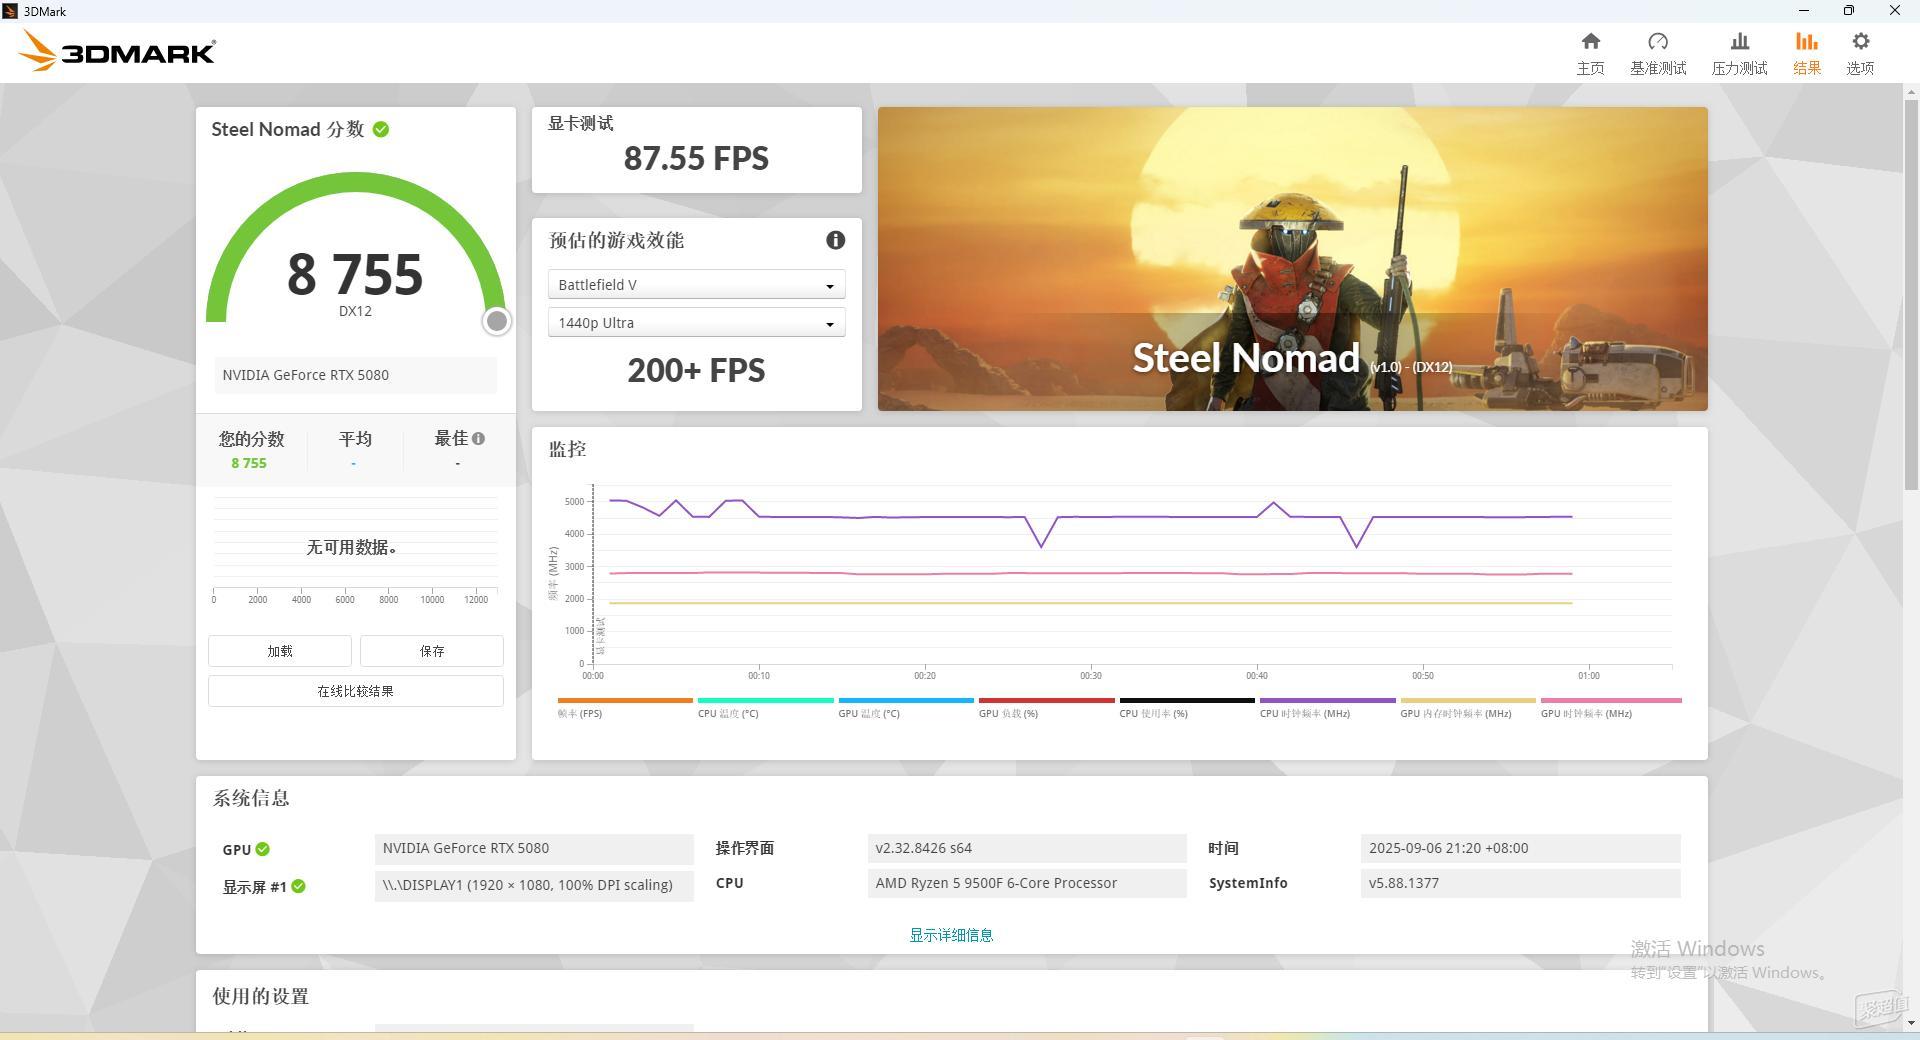Open the 选项 options tab
1920x1040 pixels.
(x=1860, y=53)
